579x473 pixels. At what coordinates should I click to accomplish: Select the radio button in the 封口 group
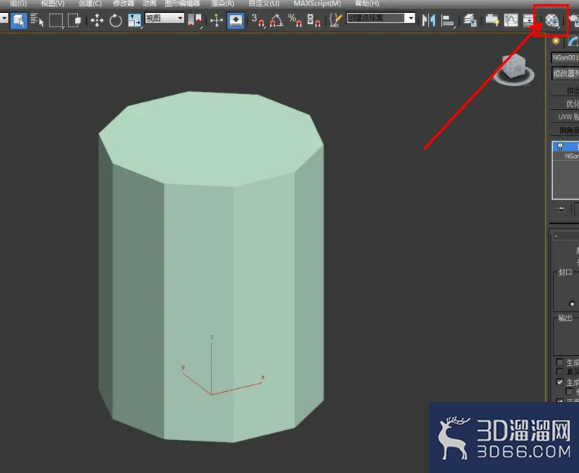[x=572, y=304]
